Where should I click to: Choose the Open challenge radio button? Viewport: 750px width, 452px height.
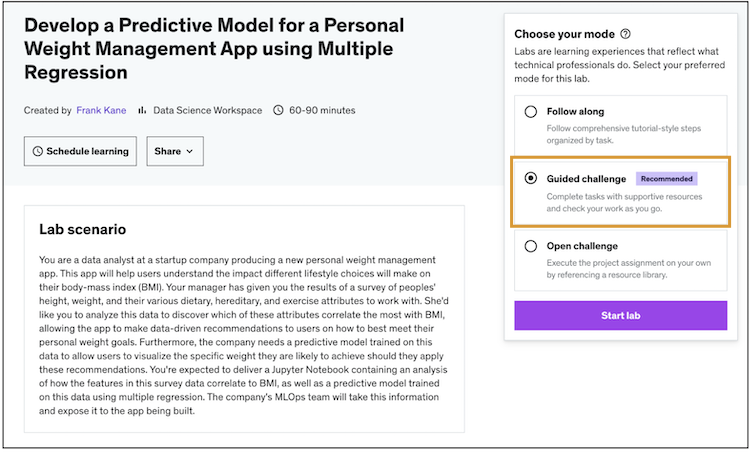[x=531, y=246]
